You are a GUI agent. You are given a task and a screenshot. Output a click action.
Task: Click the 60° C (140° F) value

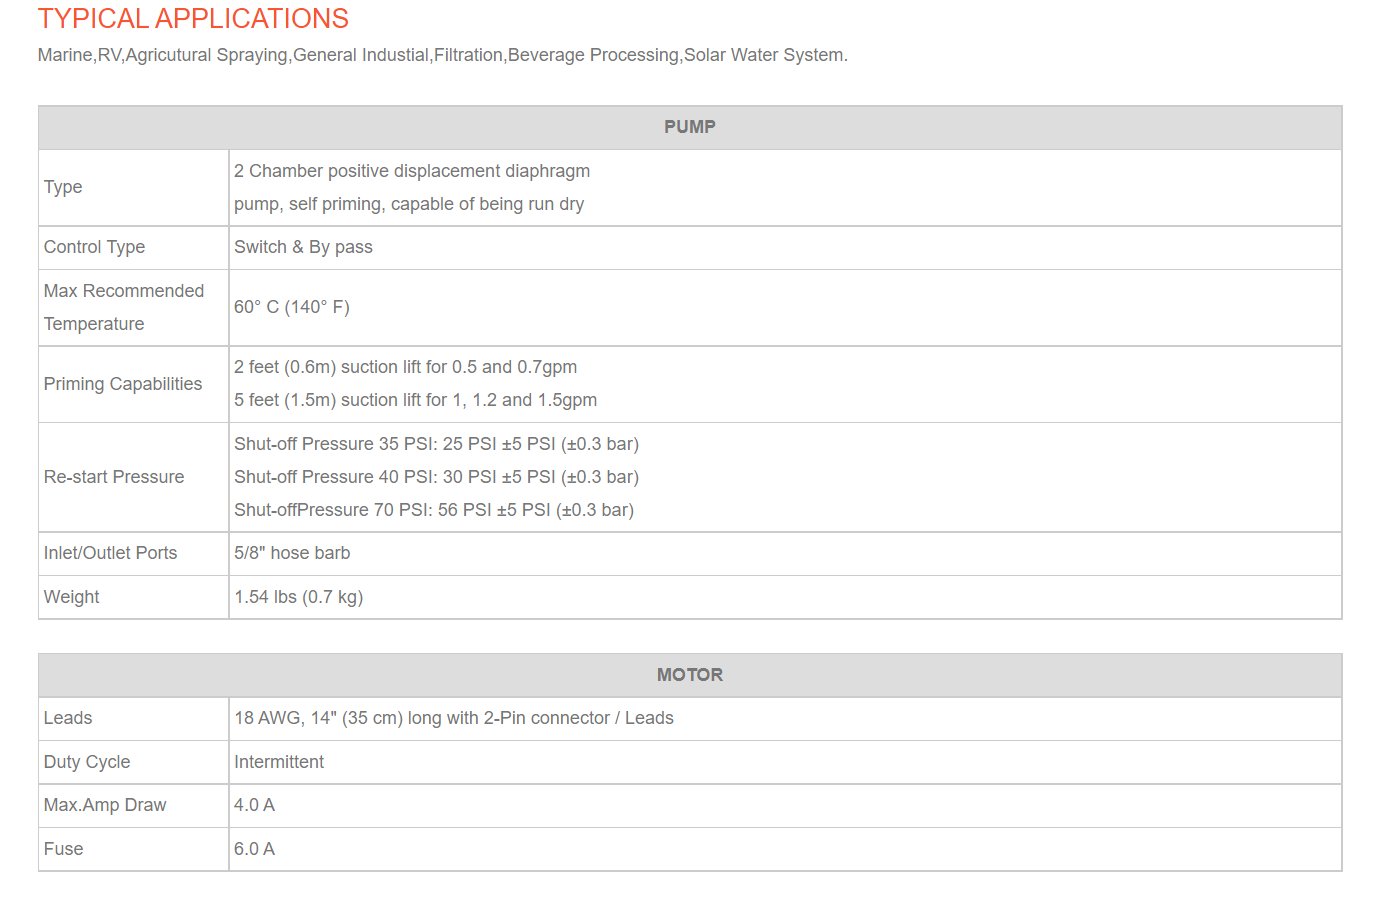(292, 307)
